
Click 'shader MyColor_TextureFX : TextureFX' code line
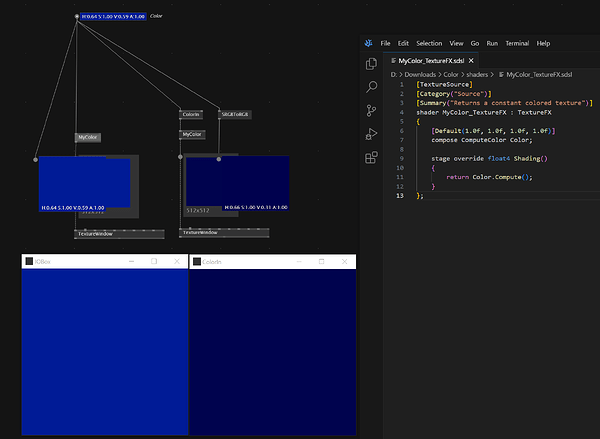(484, 113)
